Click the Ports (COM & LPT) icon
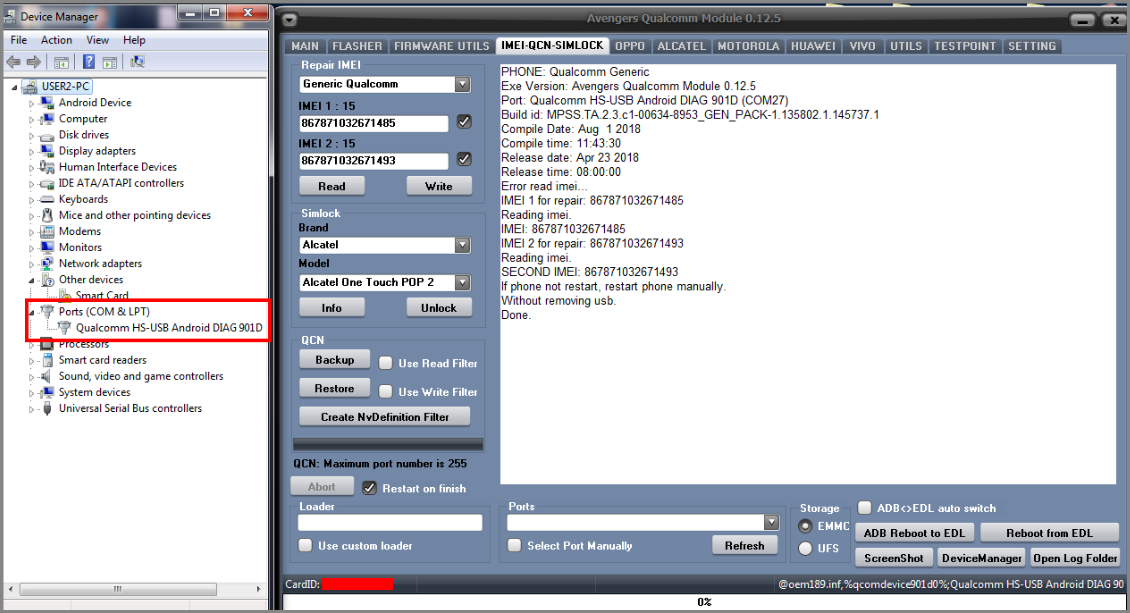Screen dimensions: 1130x613 [47, 311]
